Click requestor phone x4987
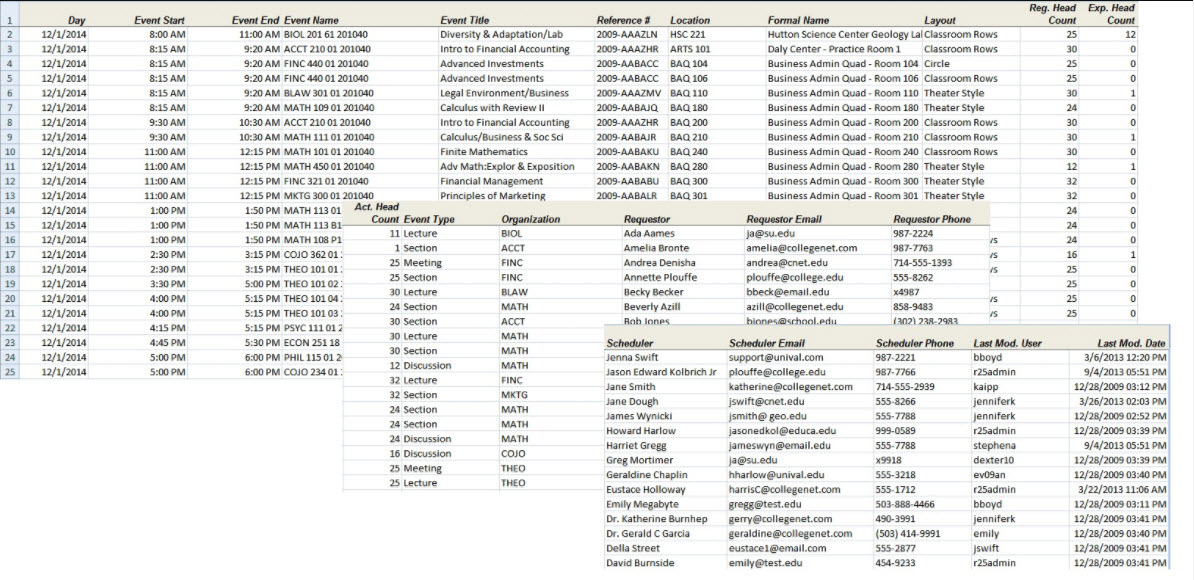The height and width of the screenshot is (580, 1194). coord(906,292)
